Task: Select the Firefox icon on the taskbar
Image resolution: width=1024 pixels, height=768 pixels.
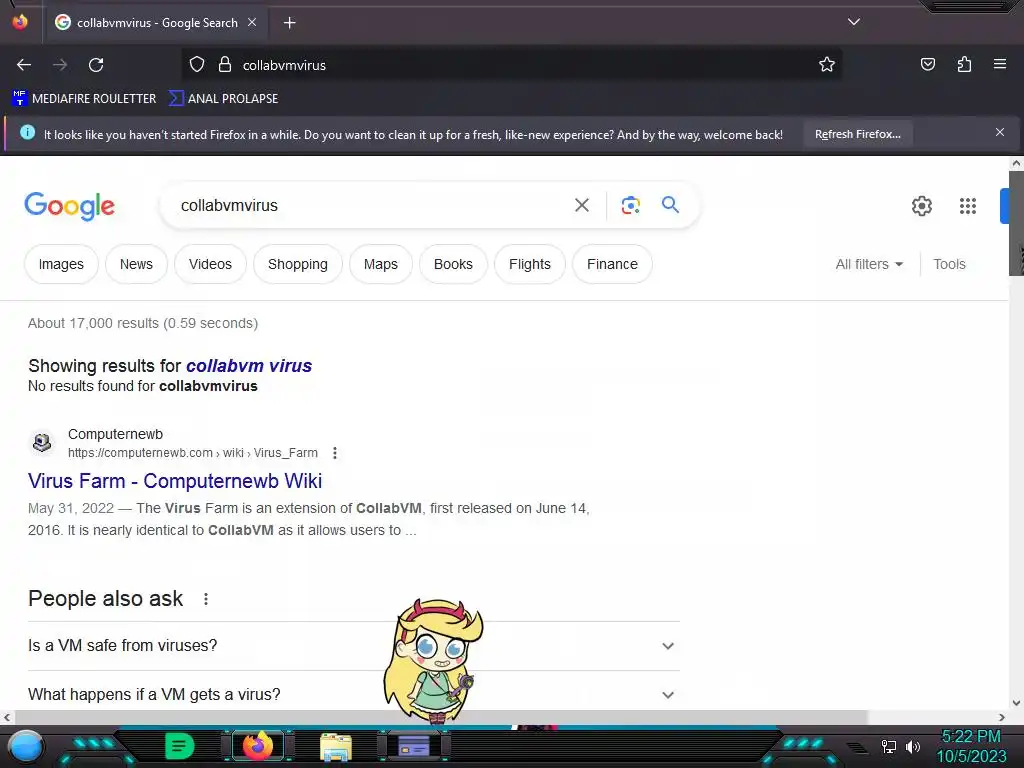Action: point(258,746)
